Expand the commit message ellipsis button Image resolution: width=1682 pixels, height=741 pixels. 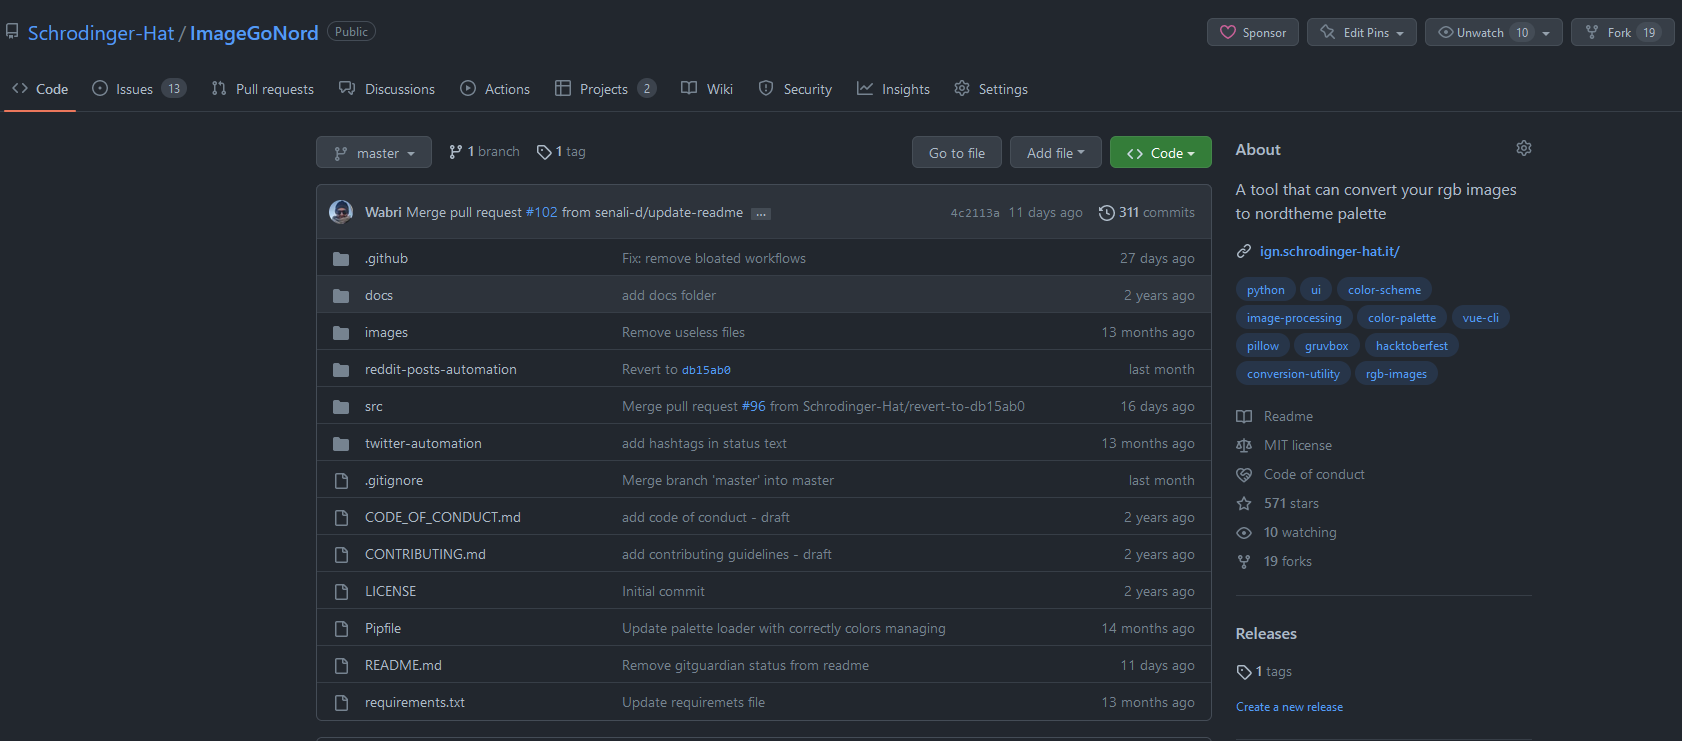[761, 214]
